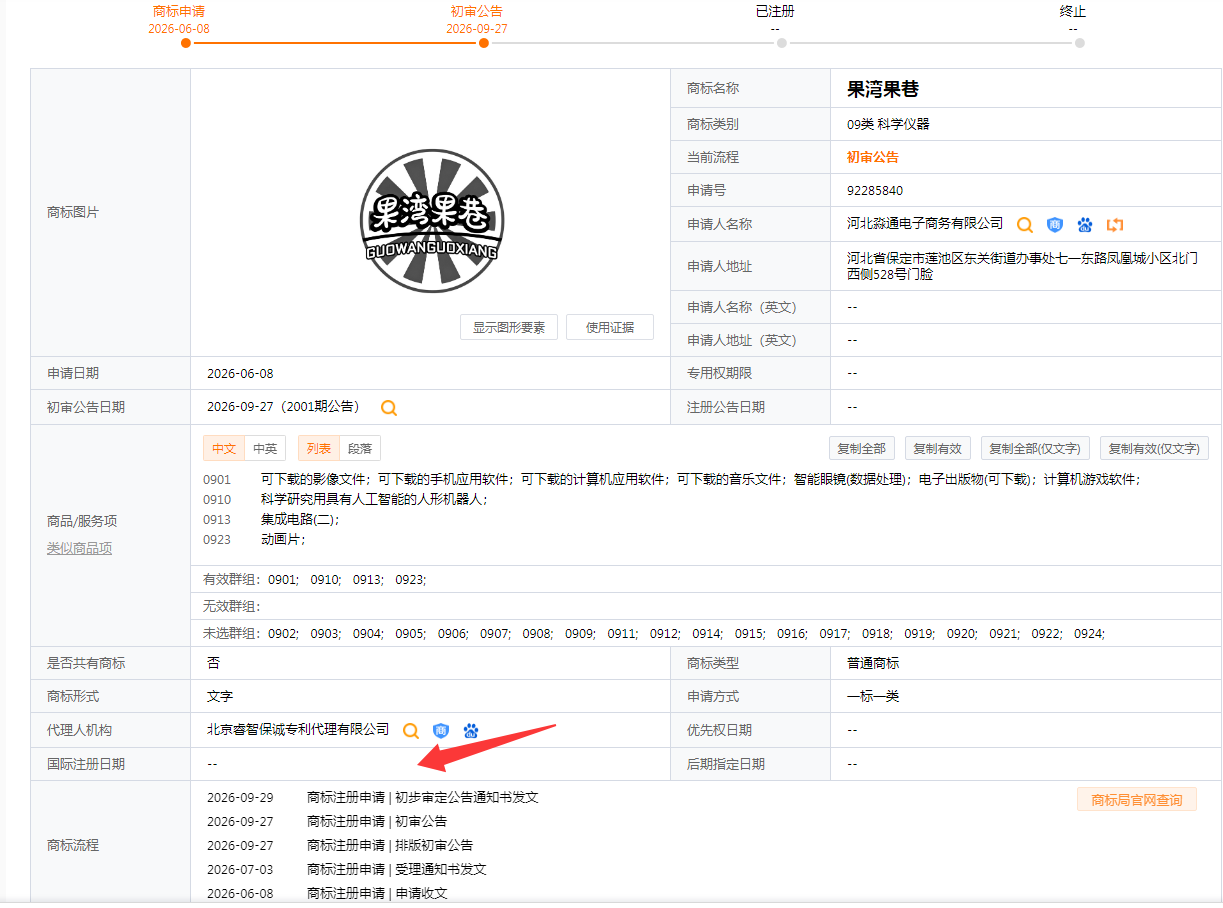Image resolution: width=1223 pixels, height=908 pixels.
Task: Click 一标一类 application method value
Action: (873, 697)
